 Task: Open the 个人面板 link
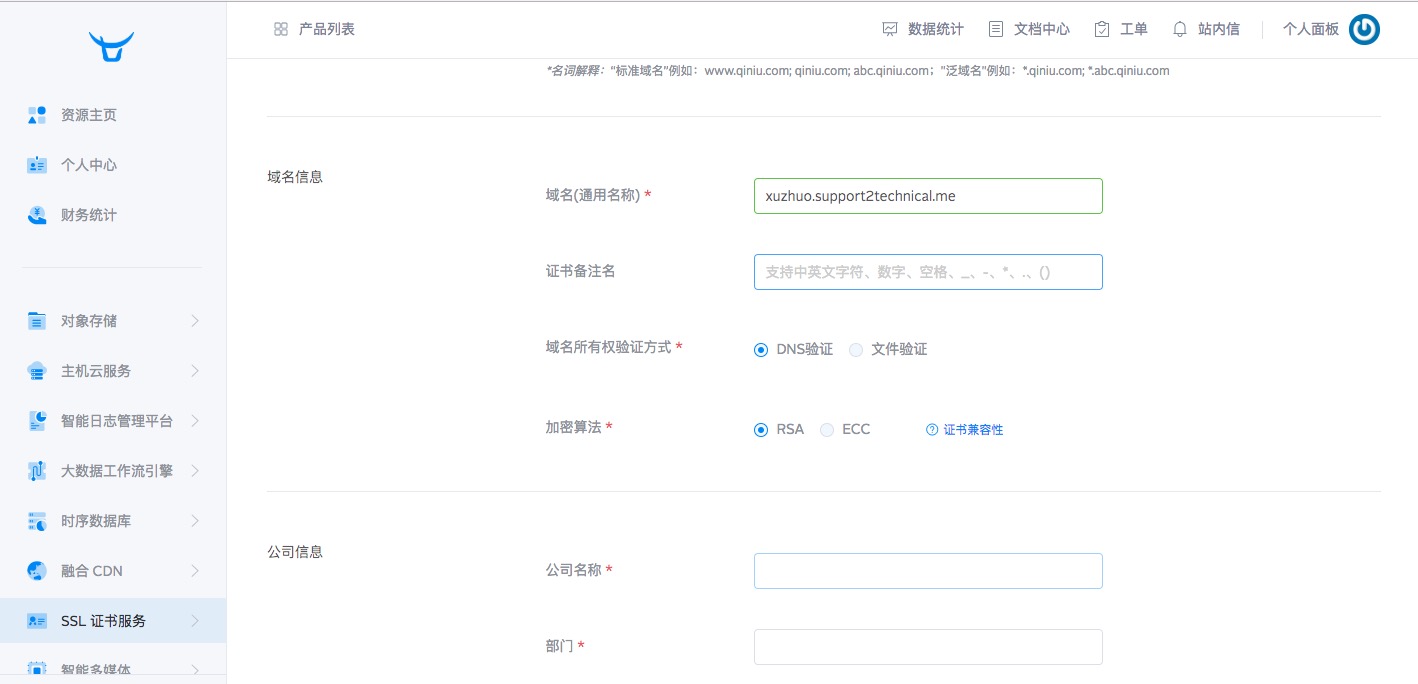pyautogui.click(x=1310, y=29)
